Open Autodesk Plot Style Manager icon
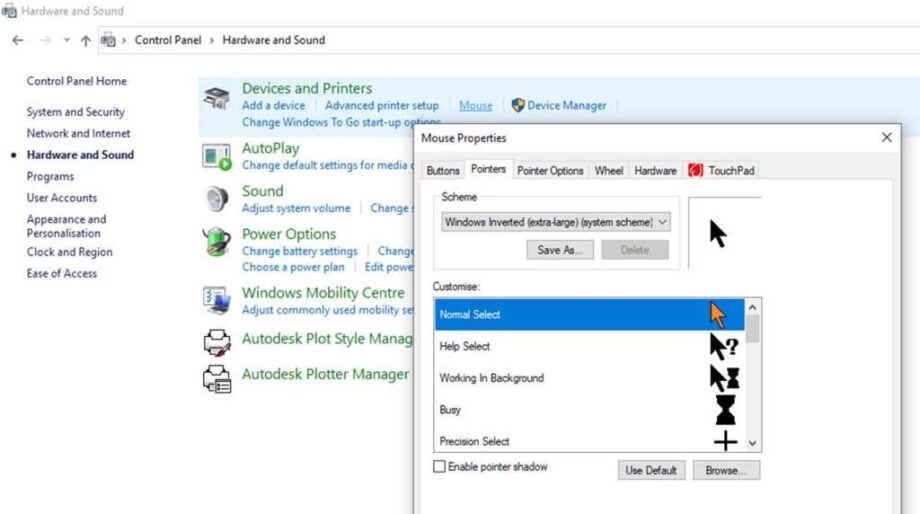The image size is (920, 514). 217,342
